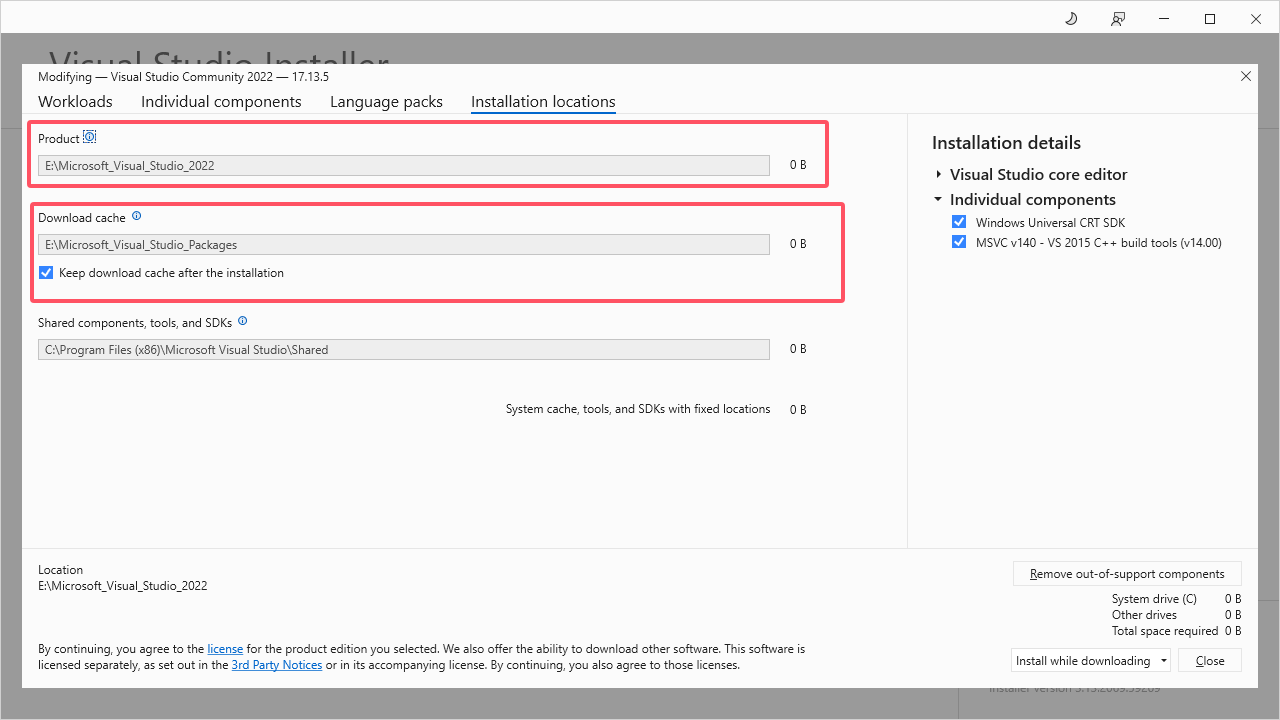The width and height of the screenshot is (1280, 720).
Task: Open the 3rd Party Notices link
Action: (277, 665)
